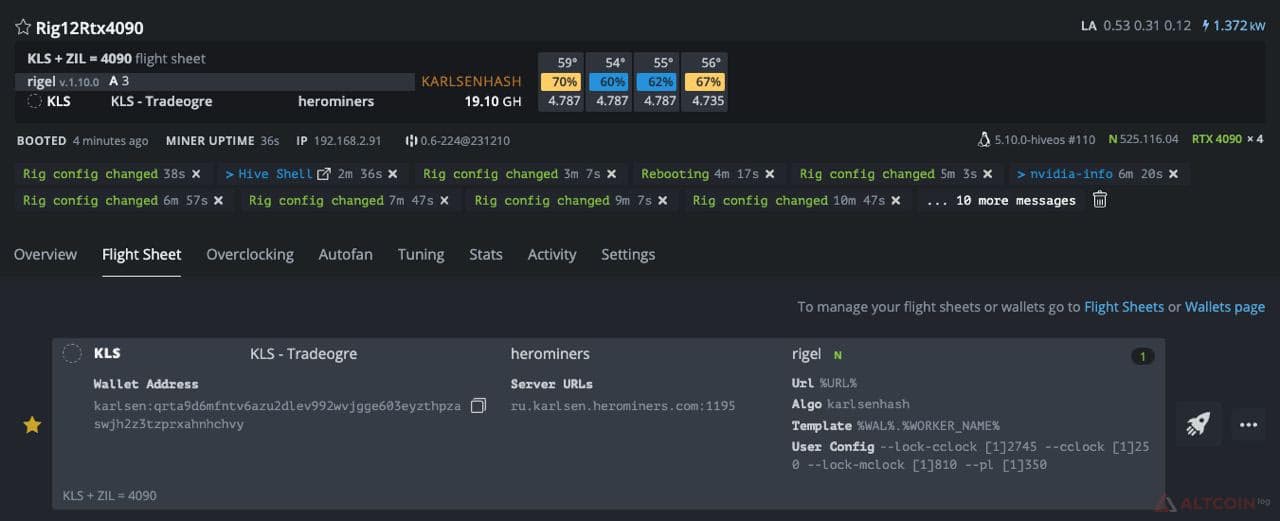
Task: Click the Linux kernel penguin icon
Action: [984, 140]
